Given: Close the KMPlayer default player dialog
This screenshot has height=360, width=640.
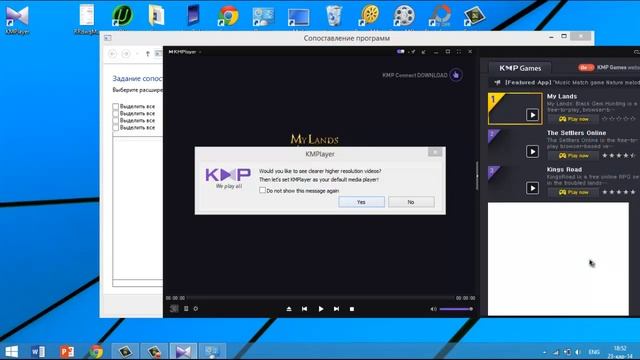Looking at the screenshot, I should click(x=435, y=152).
